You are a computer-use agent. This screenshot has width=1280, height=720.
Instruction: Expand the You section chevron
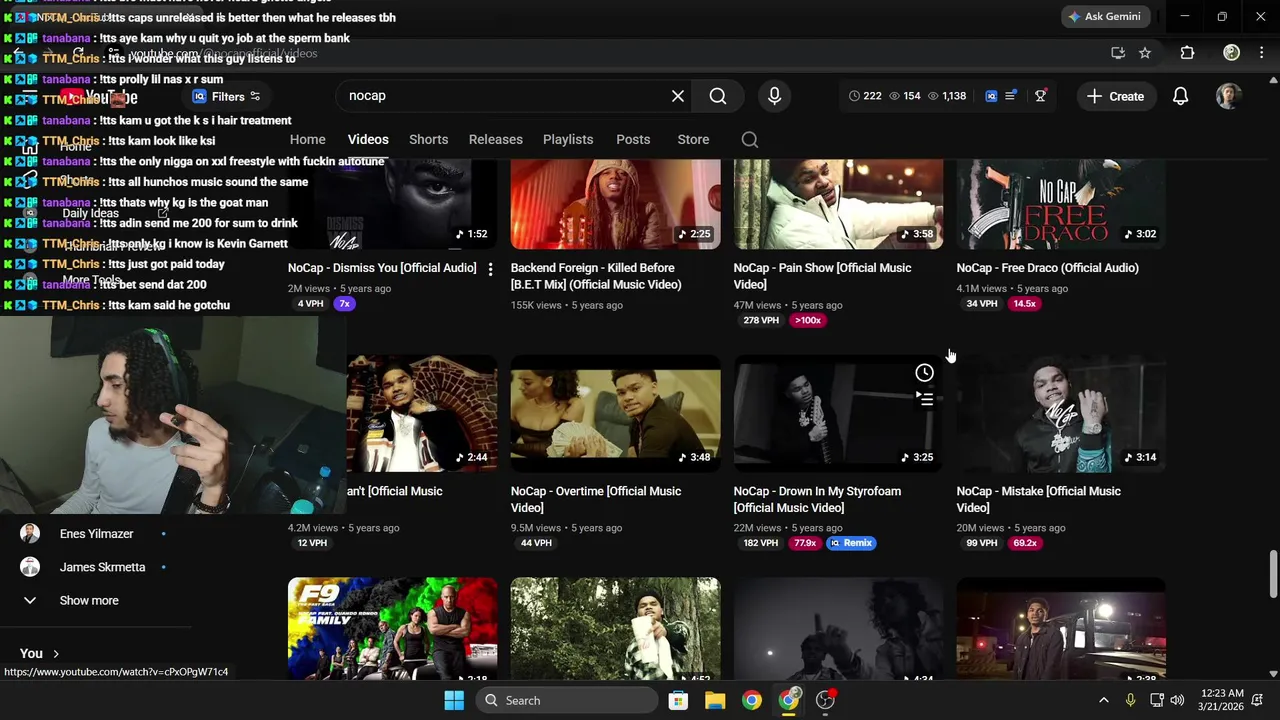tap(56, 654)
